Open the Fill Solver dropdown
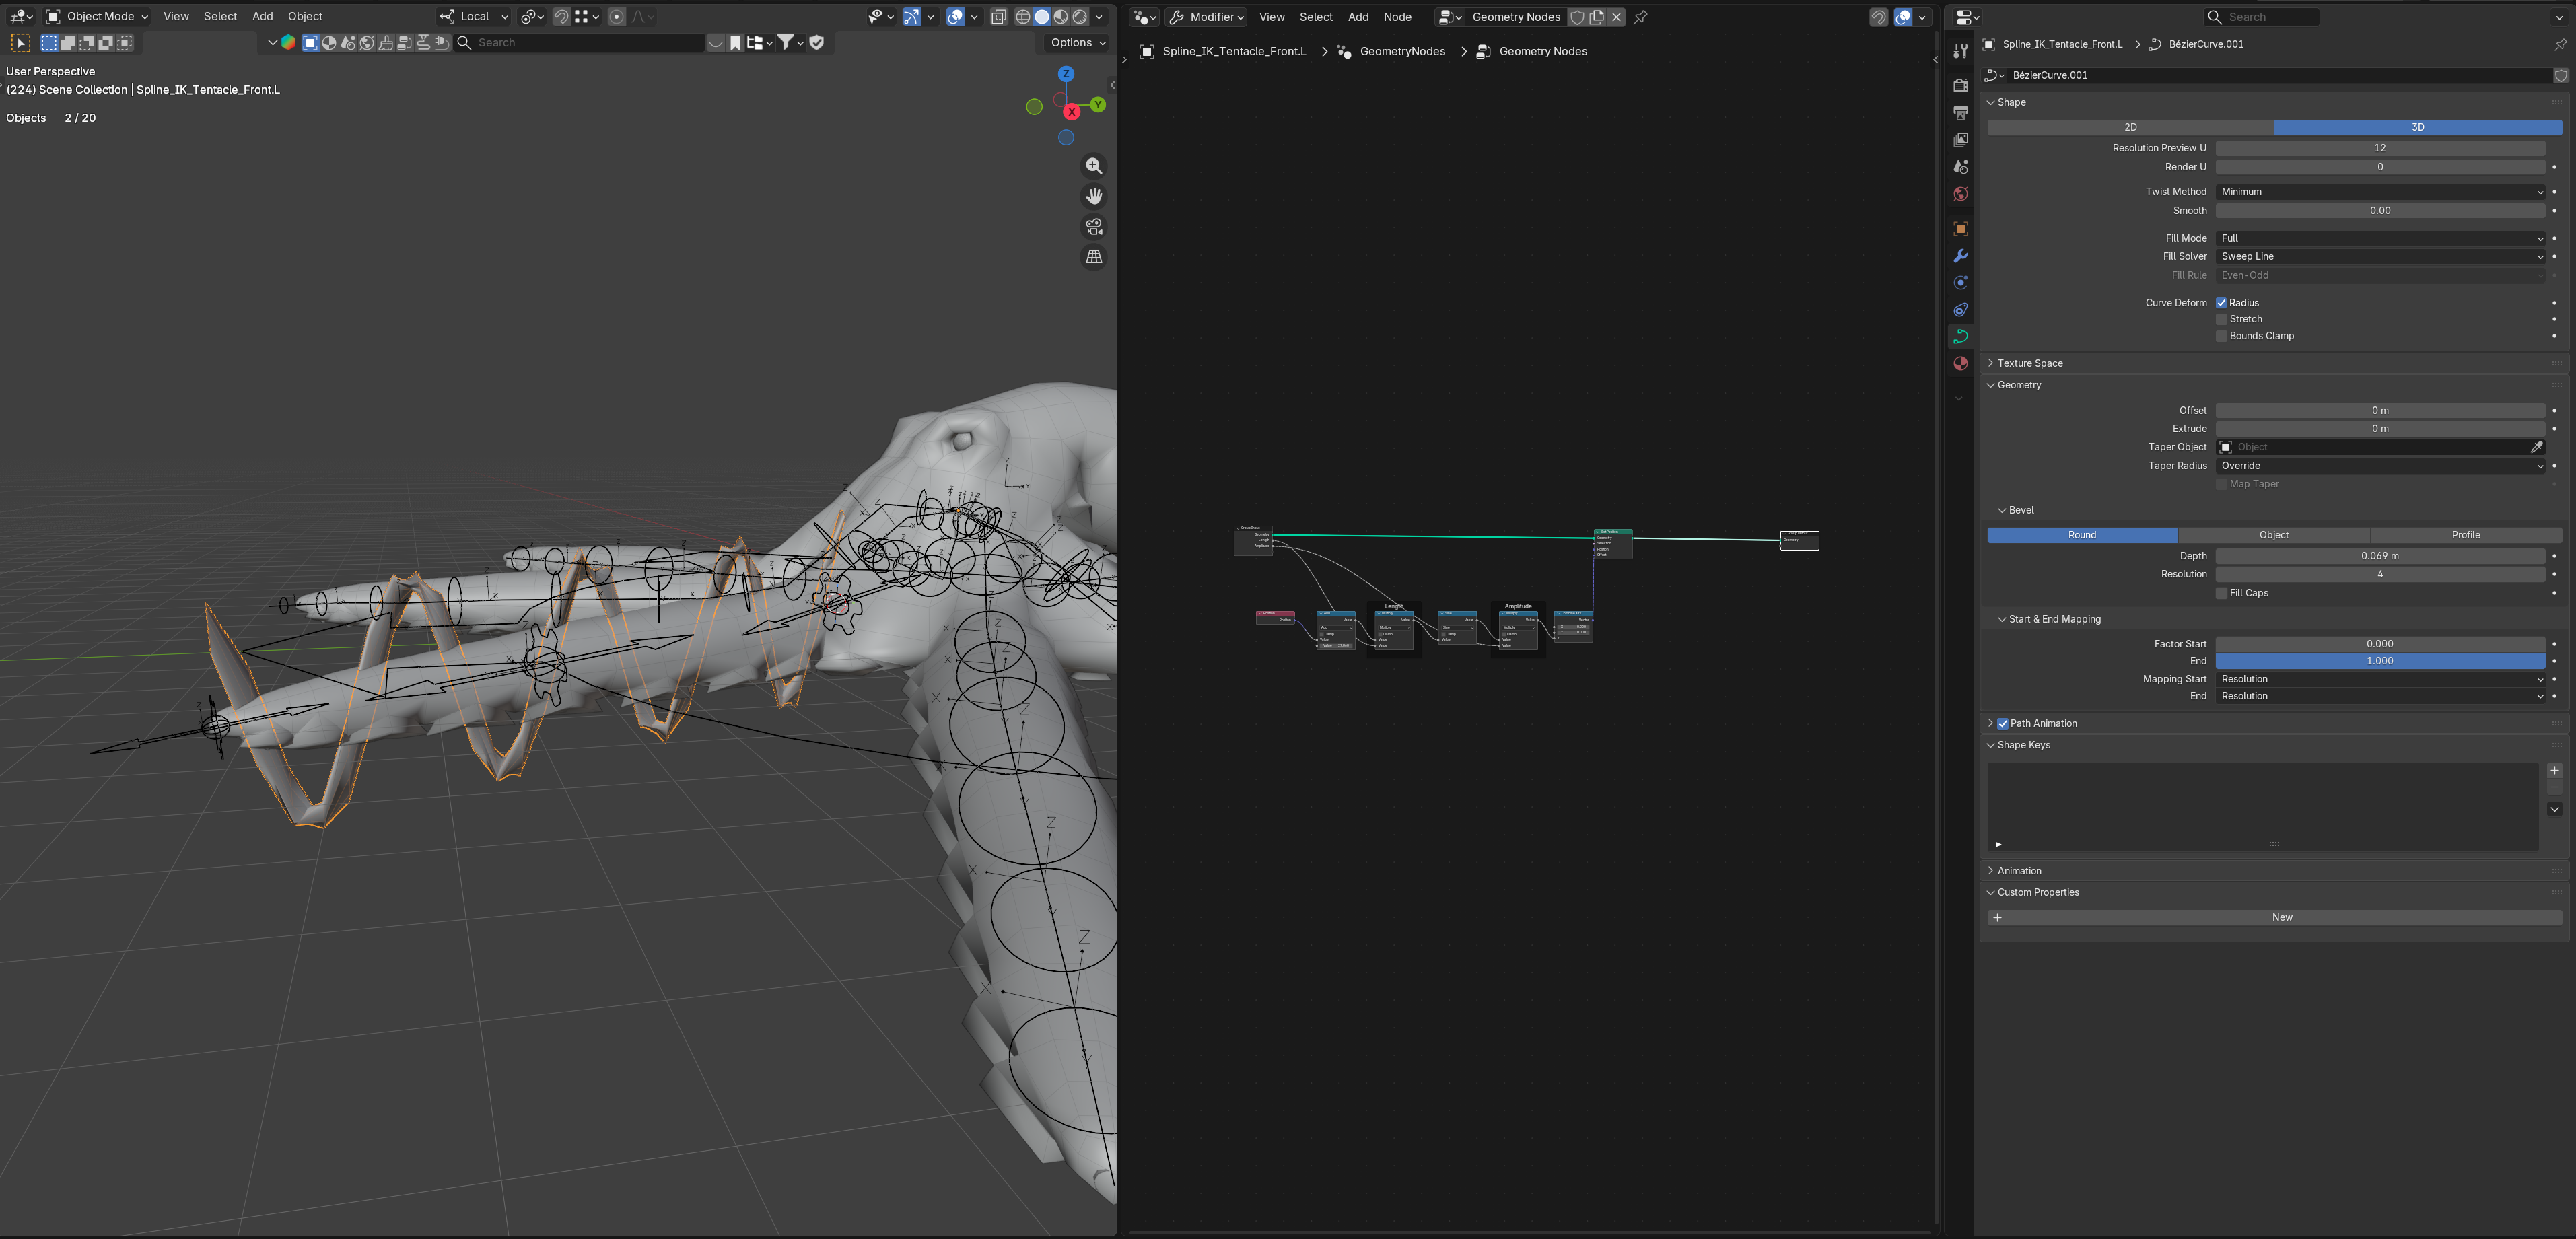 click(x=2380, y=257)
